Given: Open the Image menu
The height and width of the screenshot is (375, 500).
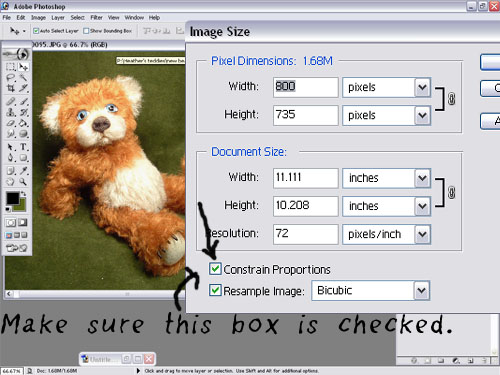Looking at the screenshot, I should click(x=38, y=17).
